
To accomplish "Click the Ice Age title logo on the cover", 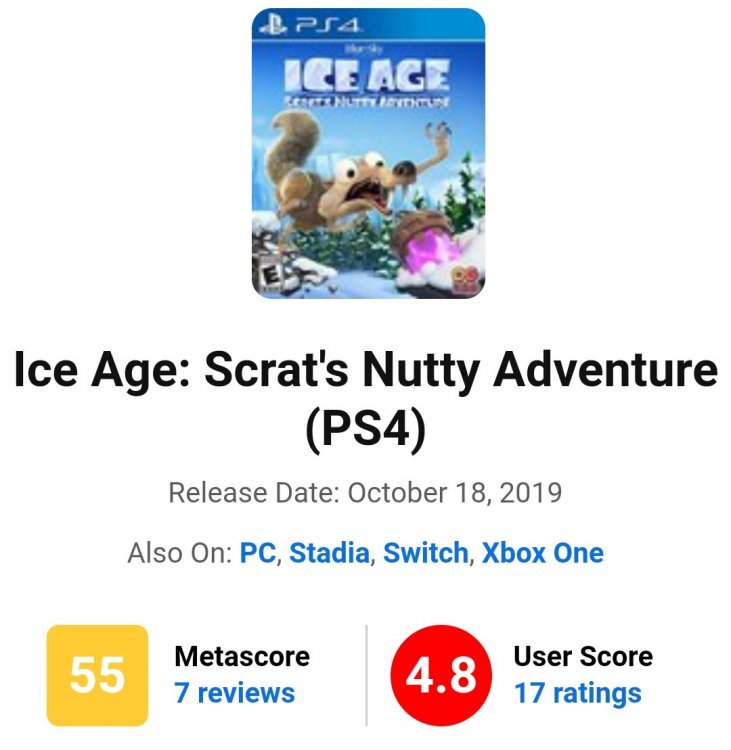I will coord(367,75).
